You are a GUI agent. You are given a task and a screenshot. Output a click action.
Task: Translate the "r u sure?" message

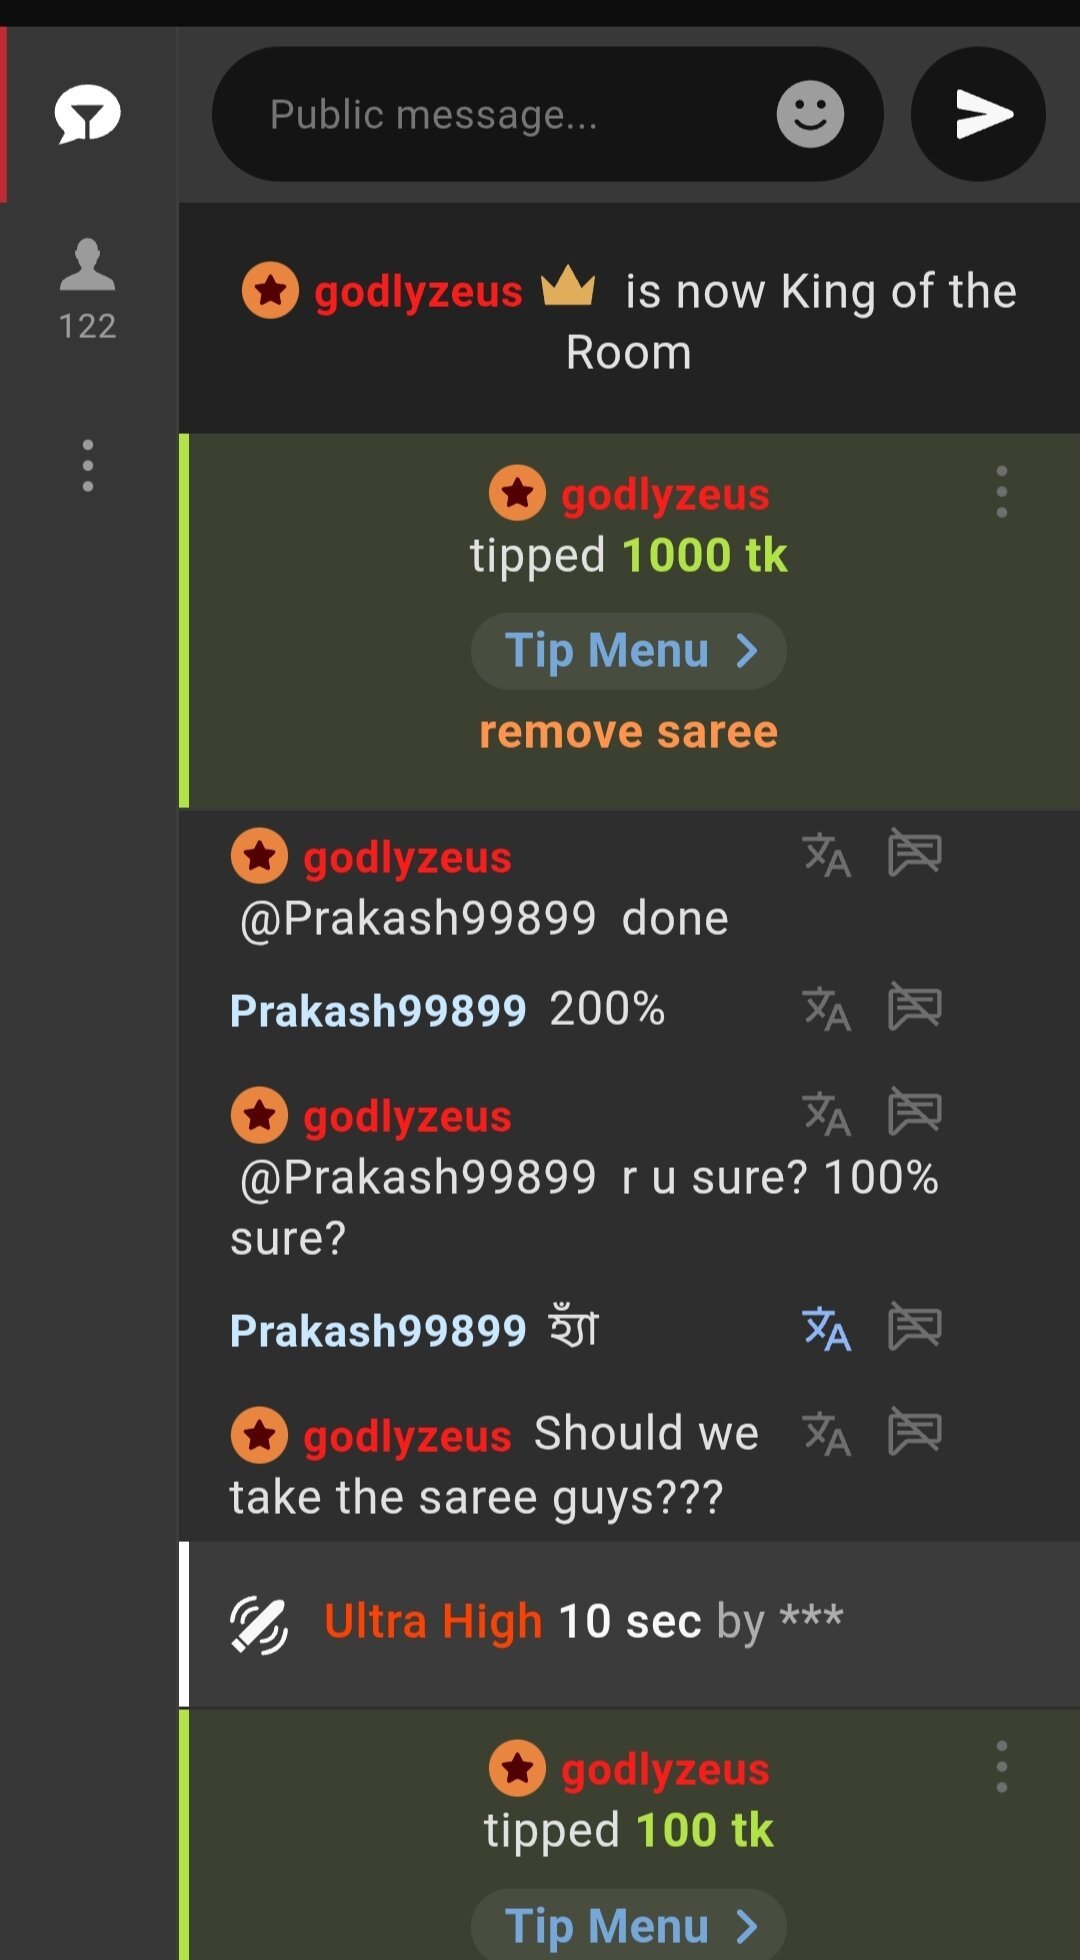826,1114
